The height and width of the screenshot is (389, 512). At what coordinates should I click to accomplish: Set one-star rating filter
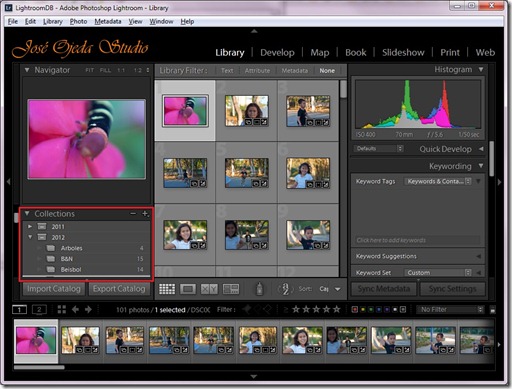tap(296, 309)
